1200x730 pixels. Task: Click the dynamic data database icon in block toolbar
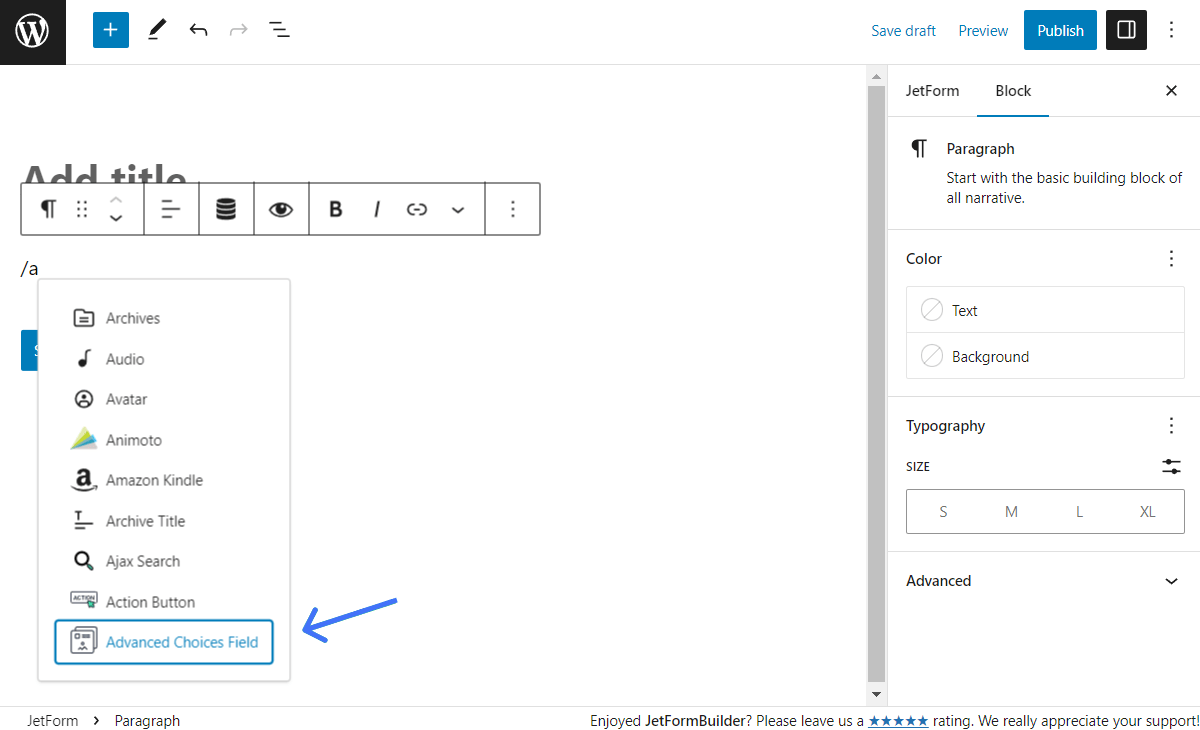click(226, 208)
